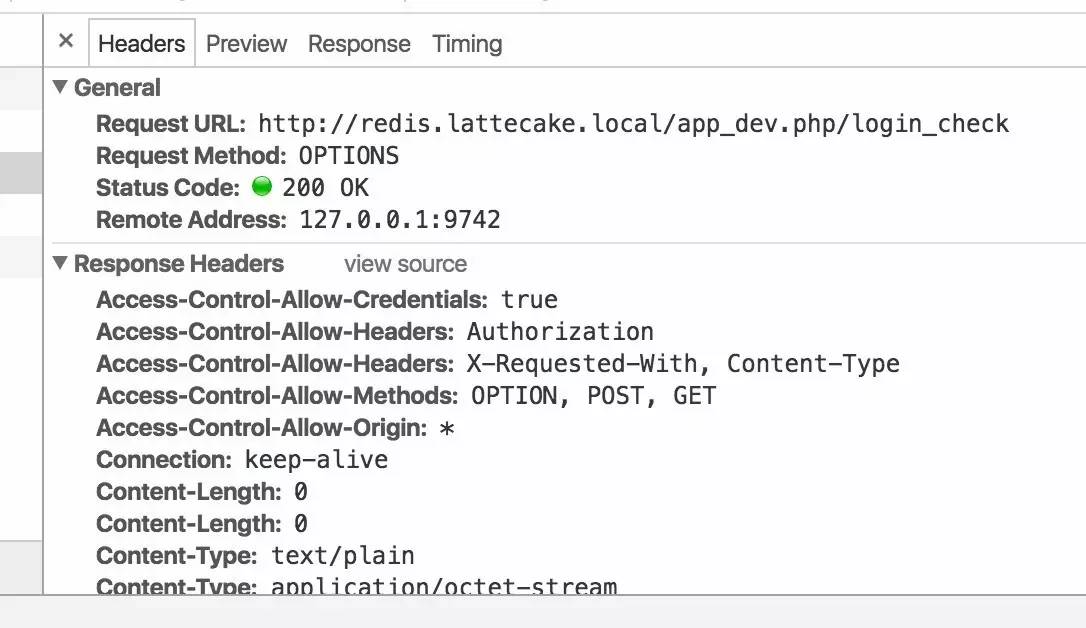Open the Preview tab

click(247, 44)
